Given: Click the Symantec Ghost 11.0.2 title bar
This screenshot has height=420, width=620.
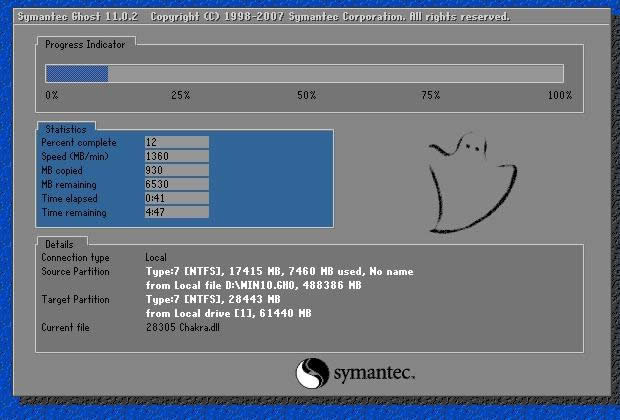Looking at the screenshot, I should click(x=310, y=17).
